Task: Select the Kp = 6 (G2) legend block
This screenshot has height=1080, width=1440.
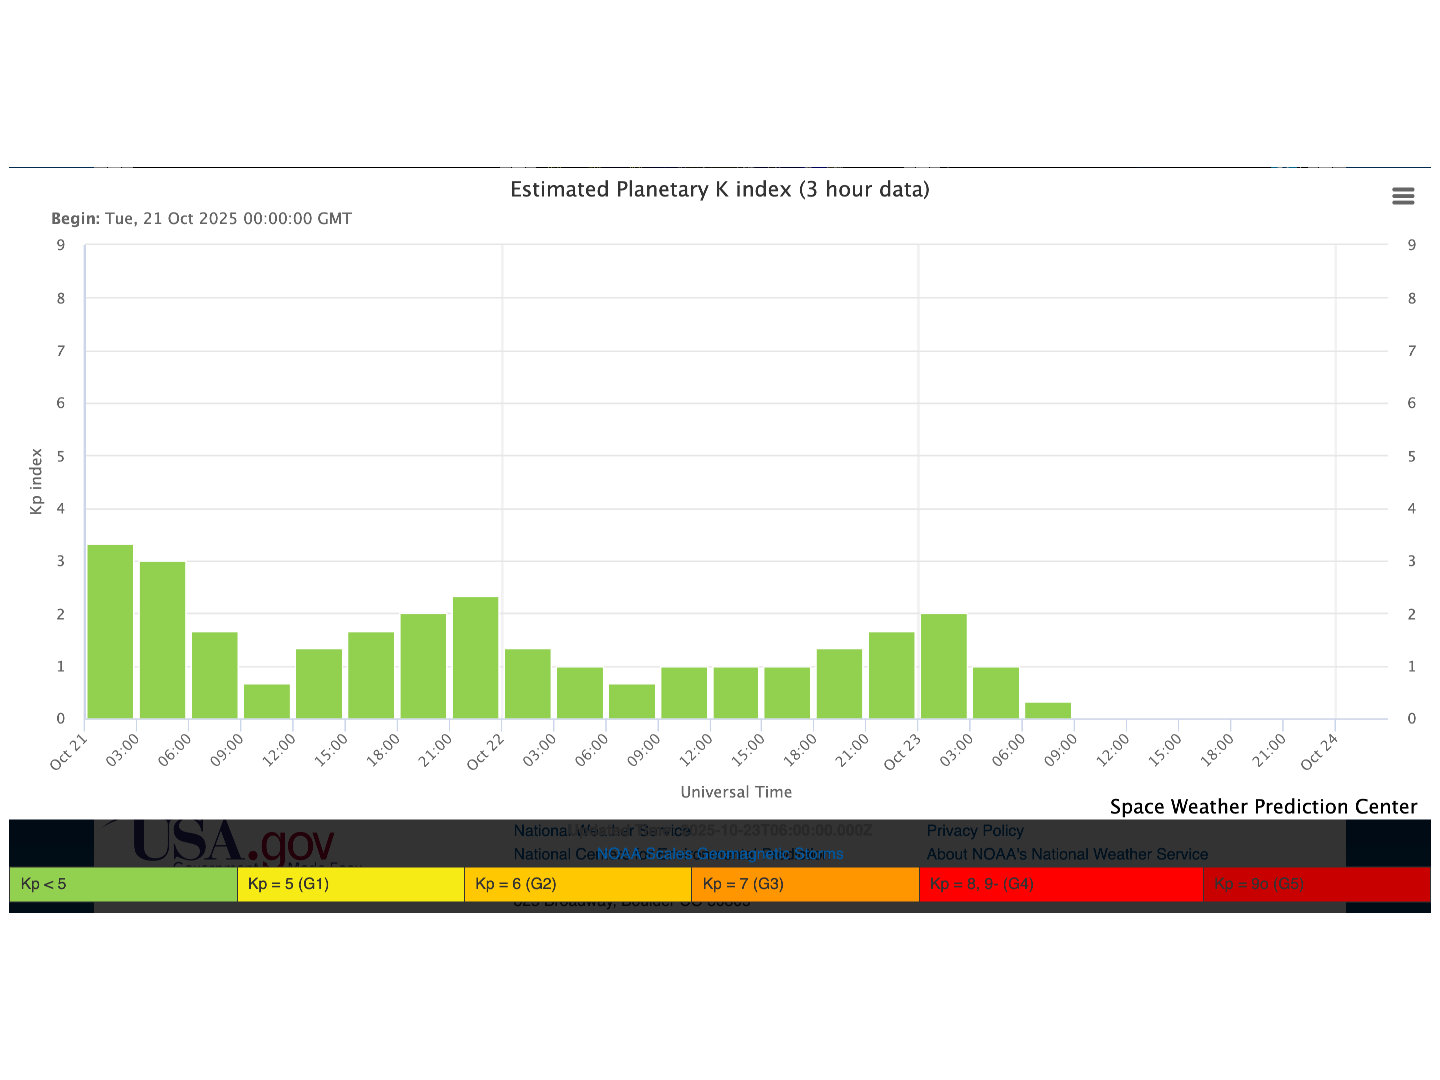Action: [577, 884]
